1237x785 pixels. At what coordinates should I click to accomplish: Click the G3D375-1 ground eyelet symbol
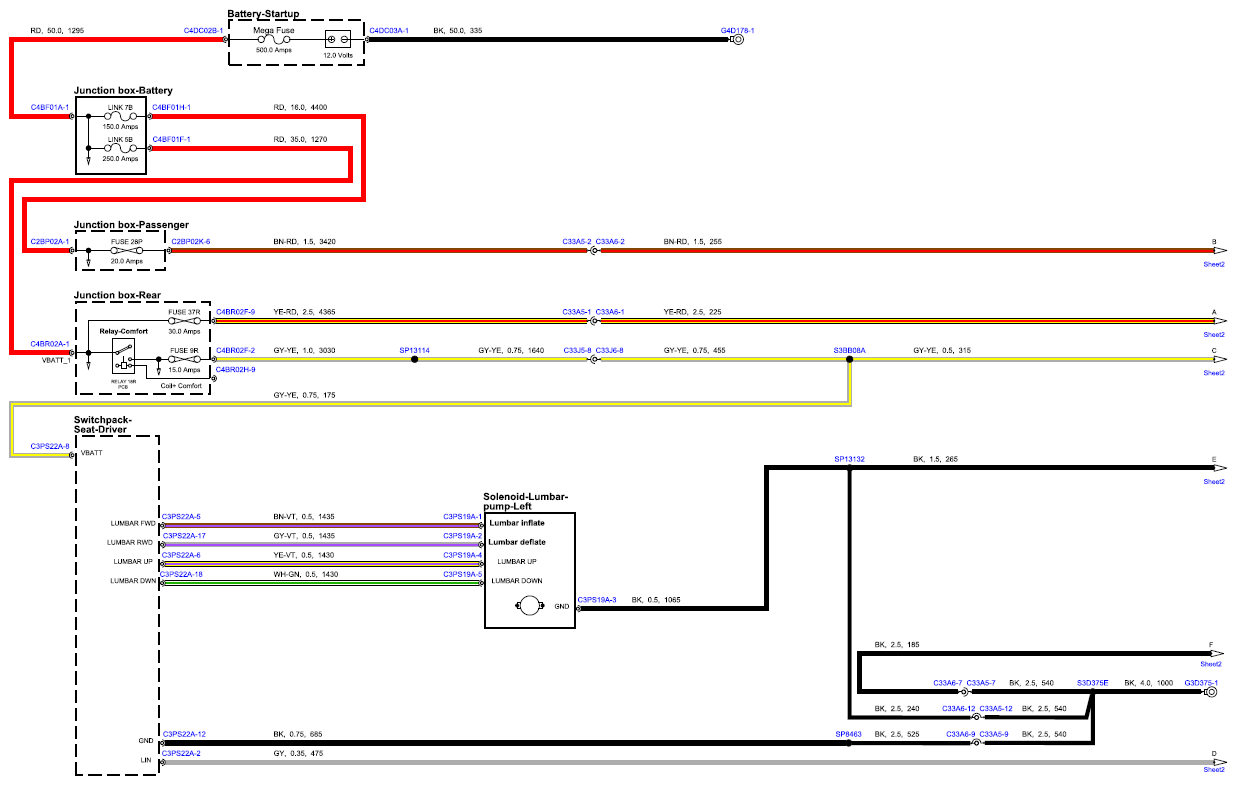pos(1211,691)
